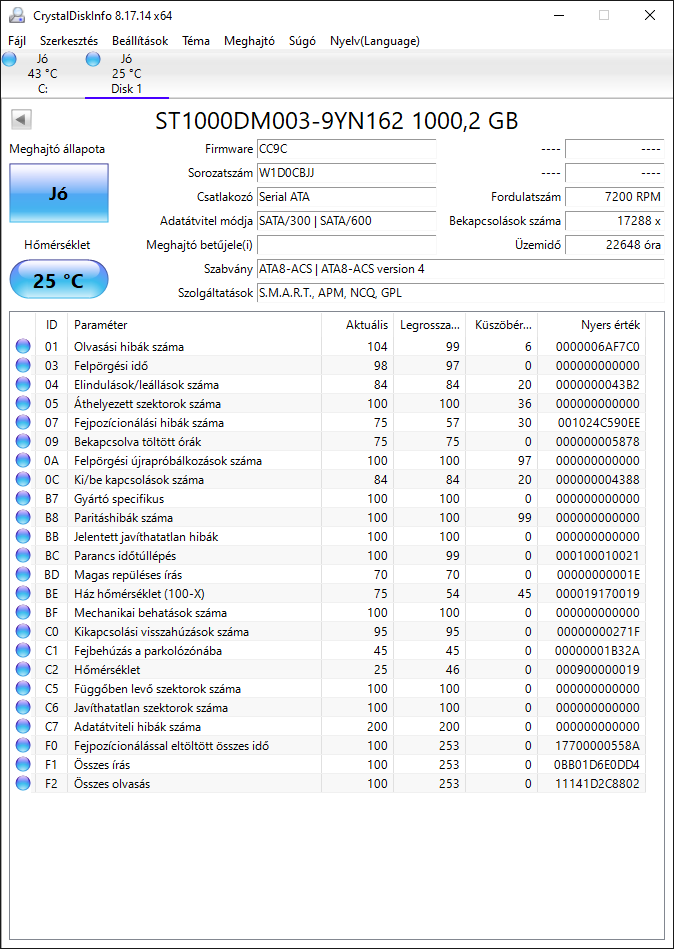
Task: Click the status orb for row C2
Action: pos(23,669)
